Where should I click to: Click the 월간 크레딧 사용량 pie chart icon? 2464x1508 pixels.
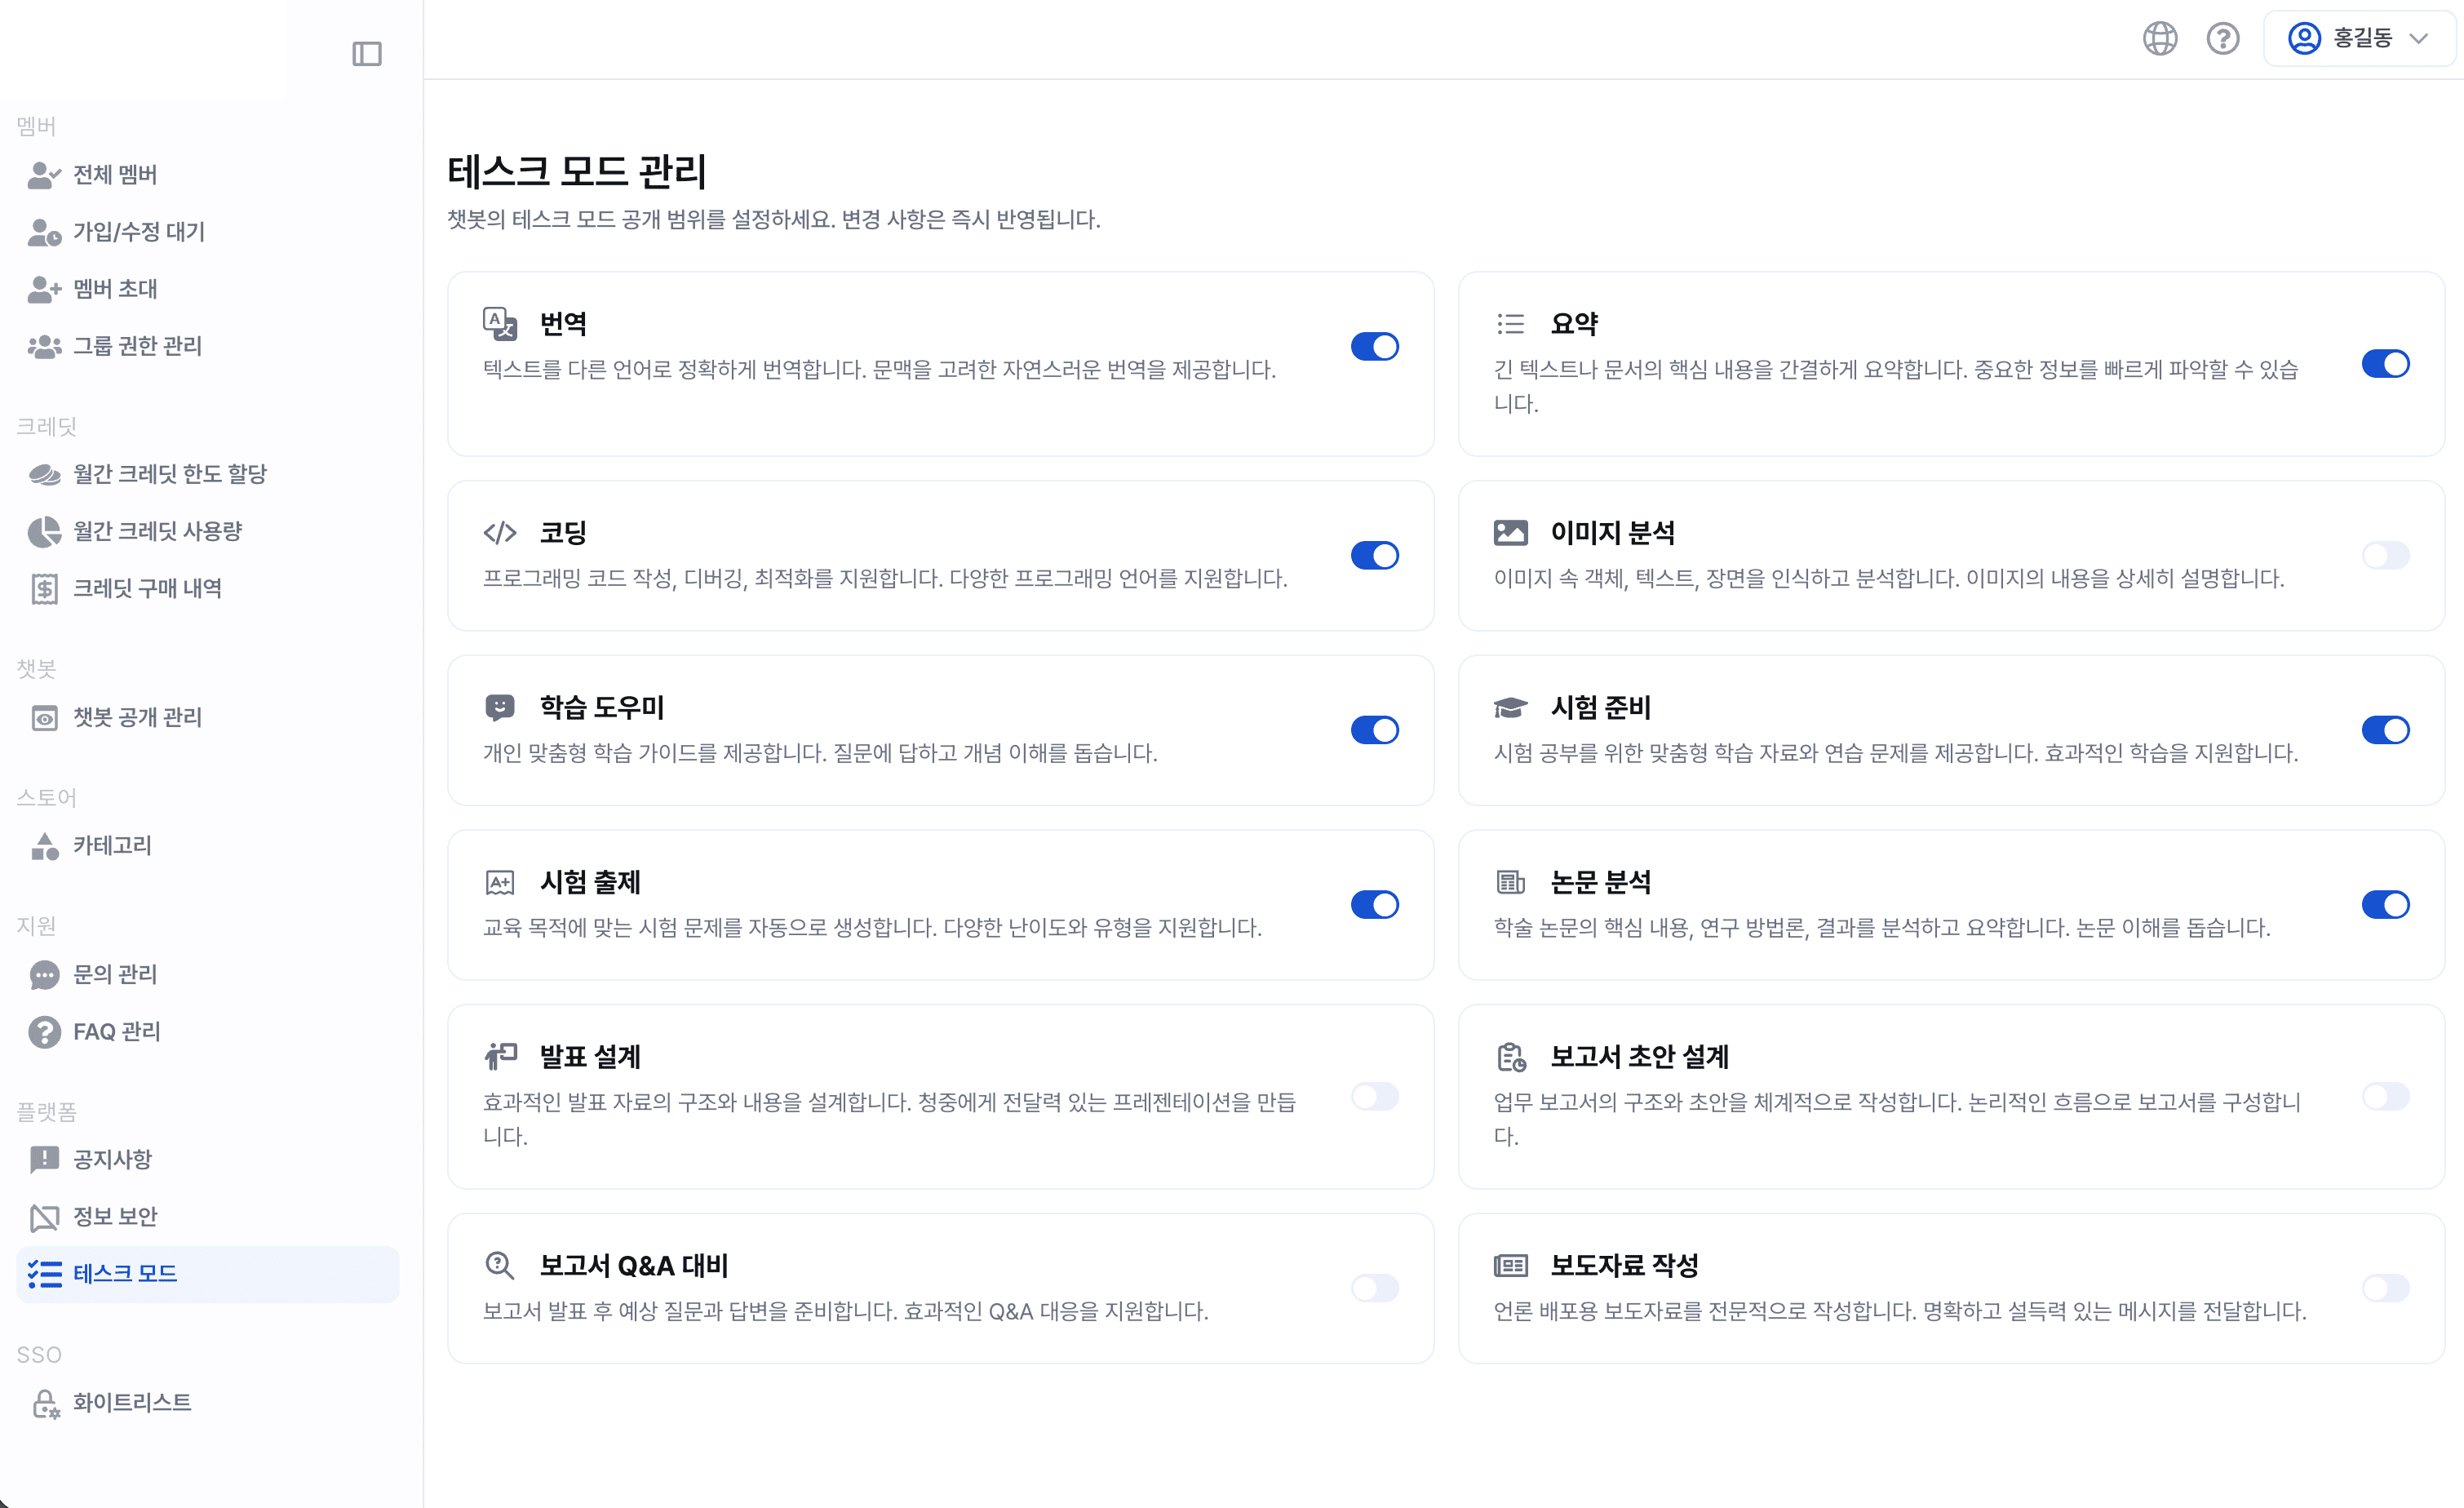[x=44, y=531]
